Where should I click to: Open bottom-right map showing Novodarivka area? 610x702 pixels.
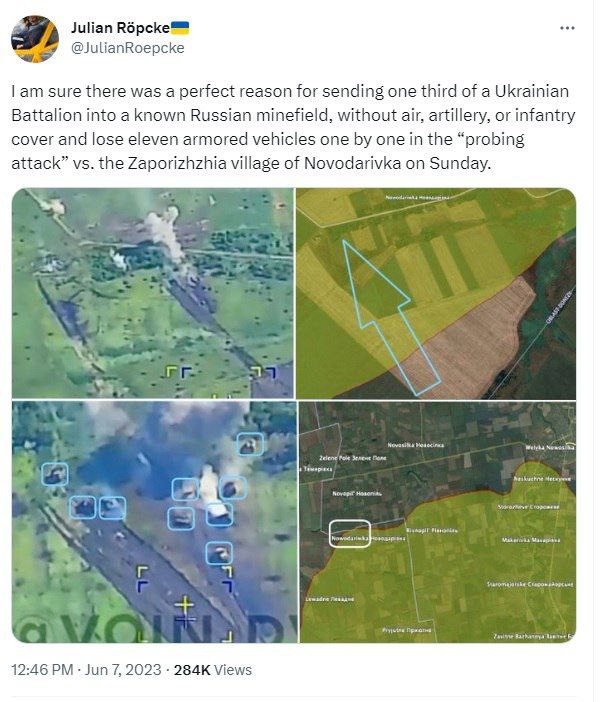(x=438, y=522)
